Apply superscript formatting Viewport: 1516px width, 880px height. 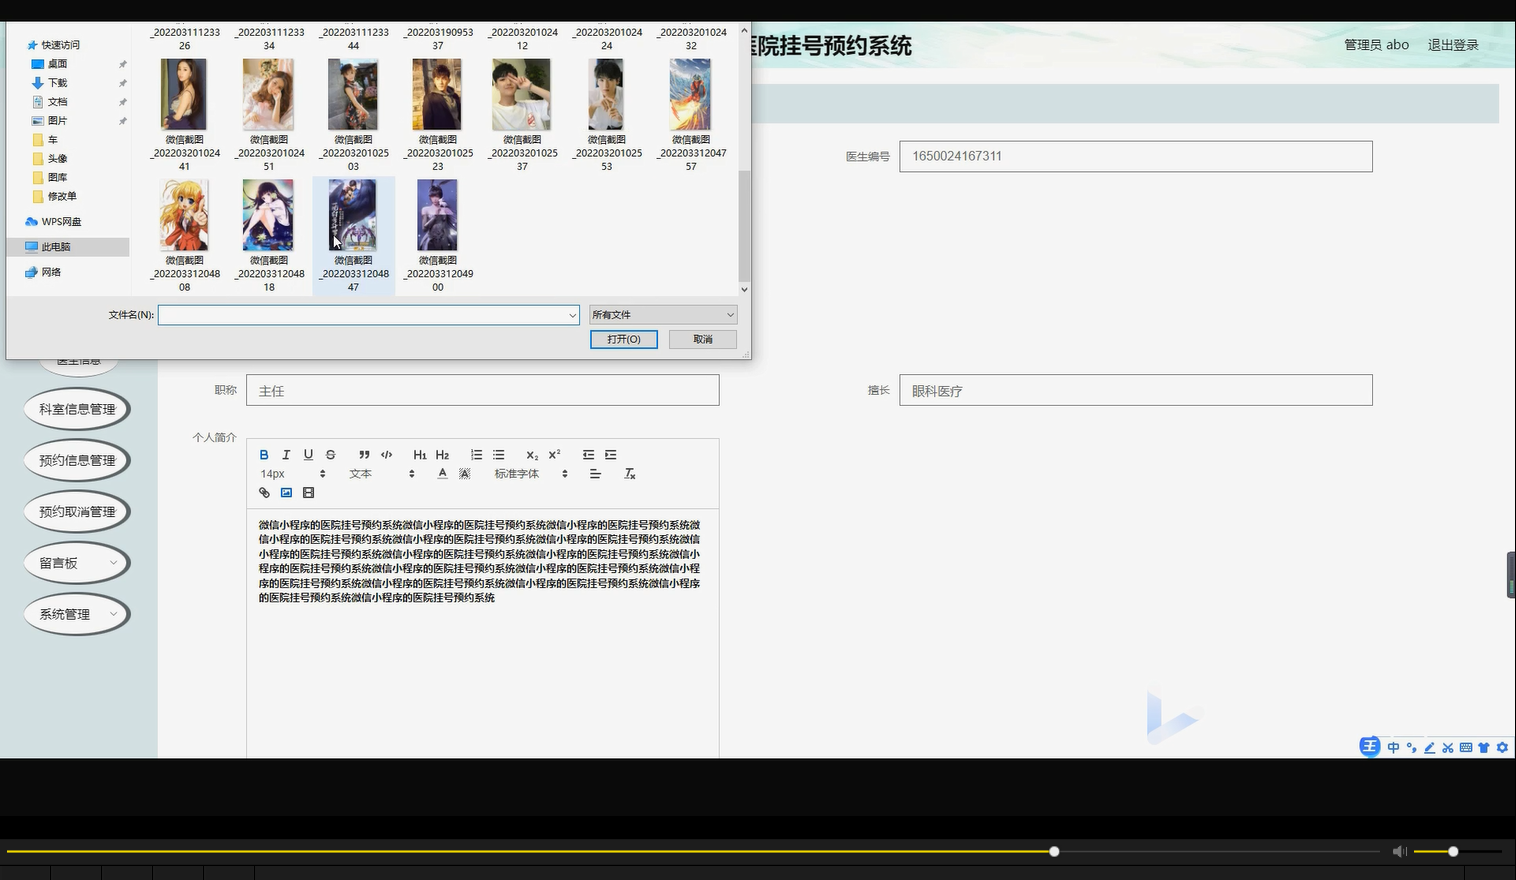pyautogui.click(x=554, y=455)
